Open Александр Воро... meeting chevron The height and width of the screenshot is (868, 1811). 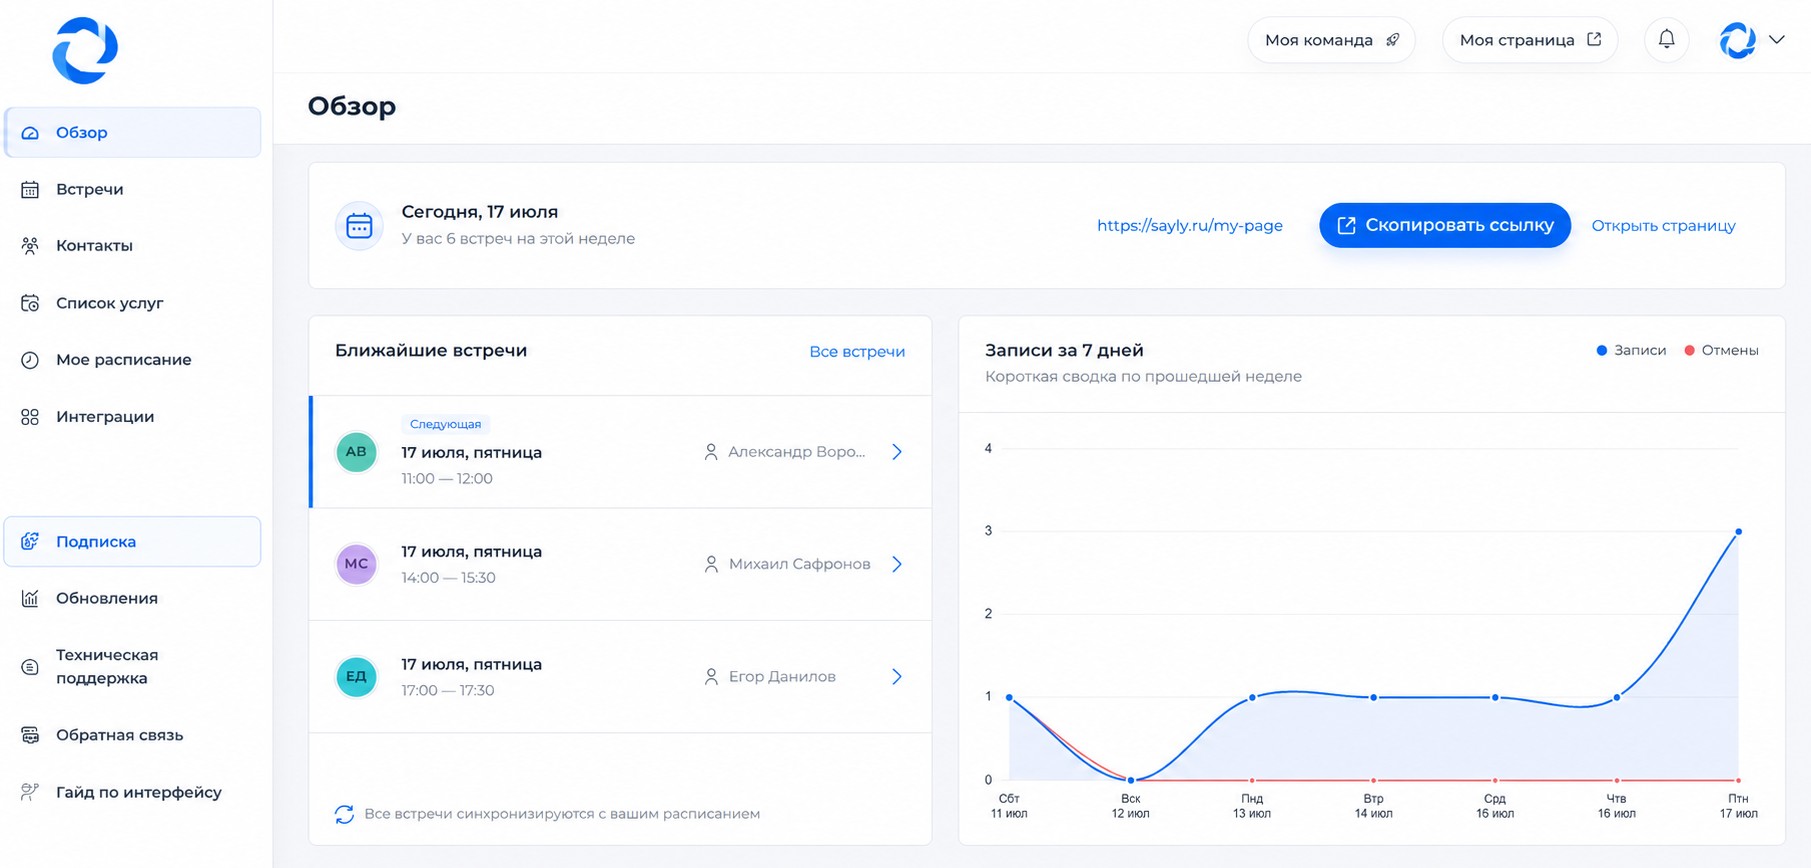tap(897, 452)
